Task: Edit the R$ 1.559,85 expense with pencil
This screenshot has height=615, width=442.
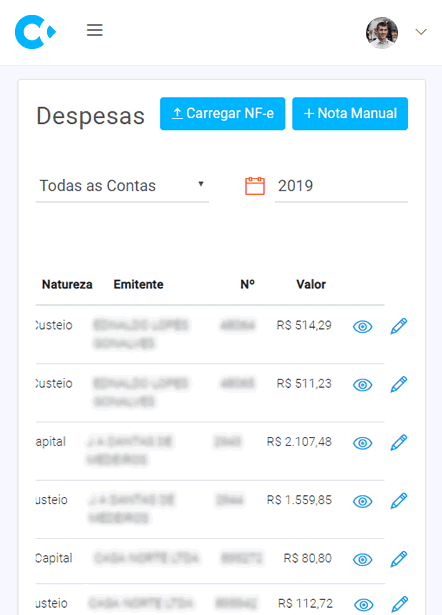Action: point(398,501)
